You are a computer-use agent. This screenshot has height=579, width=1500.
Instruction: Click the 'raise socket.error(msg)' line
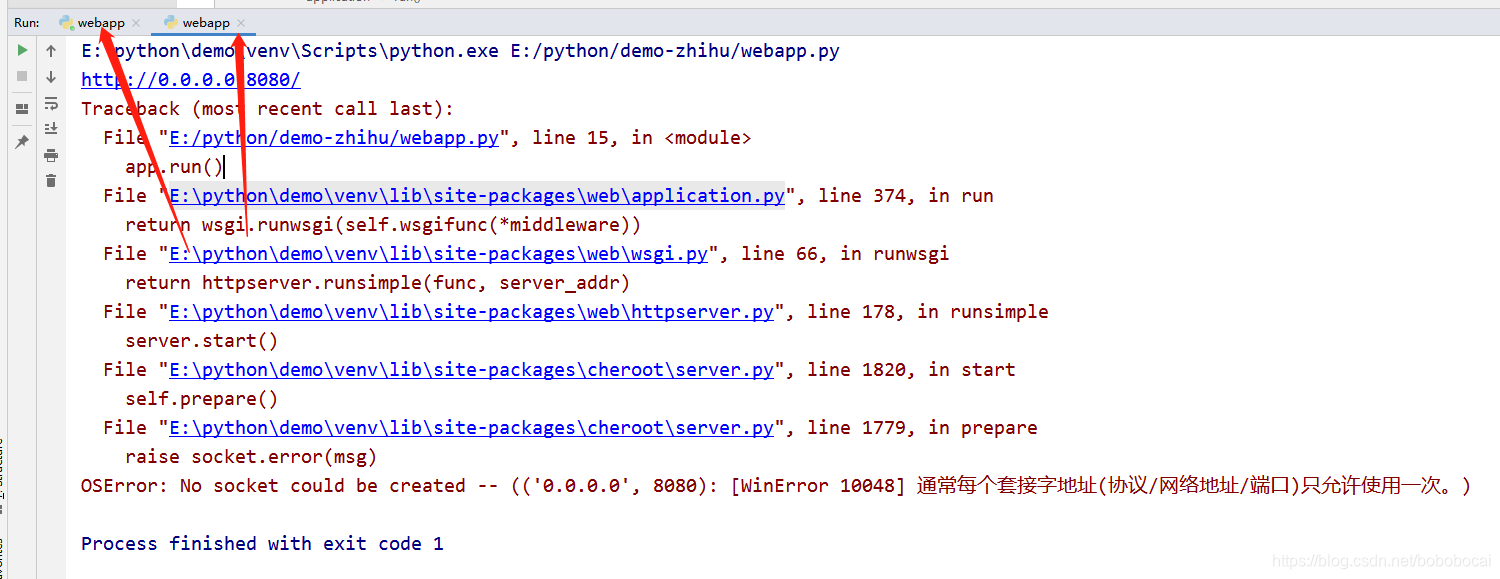(251, 457)
